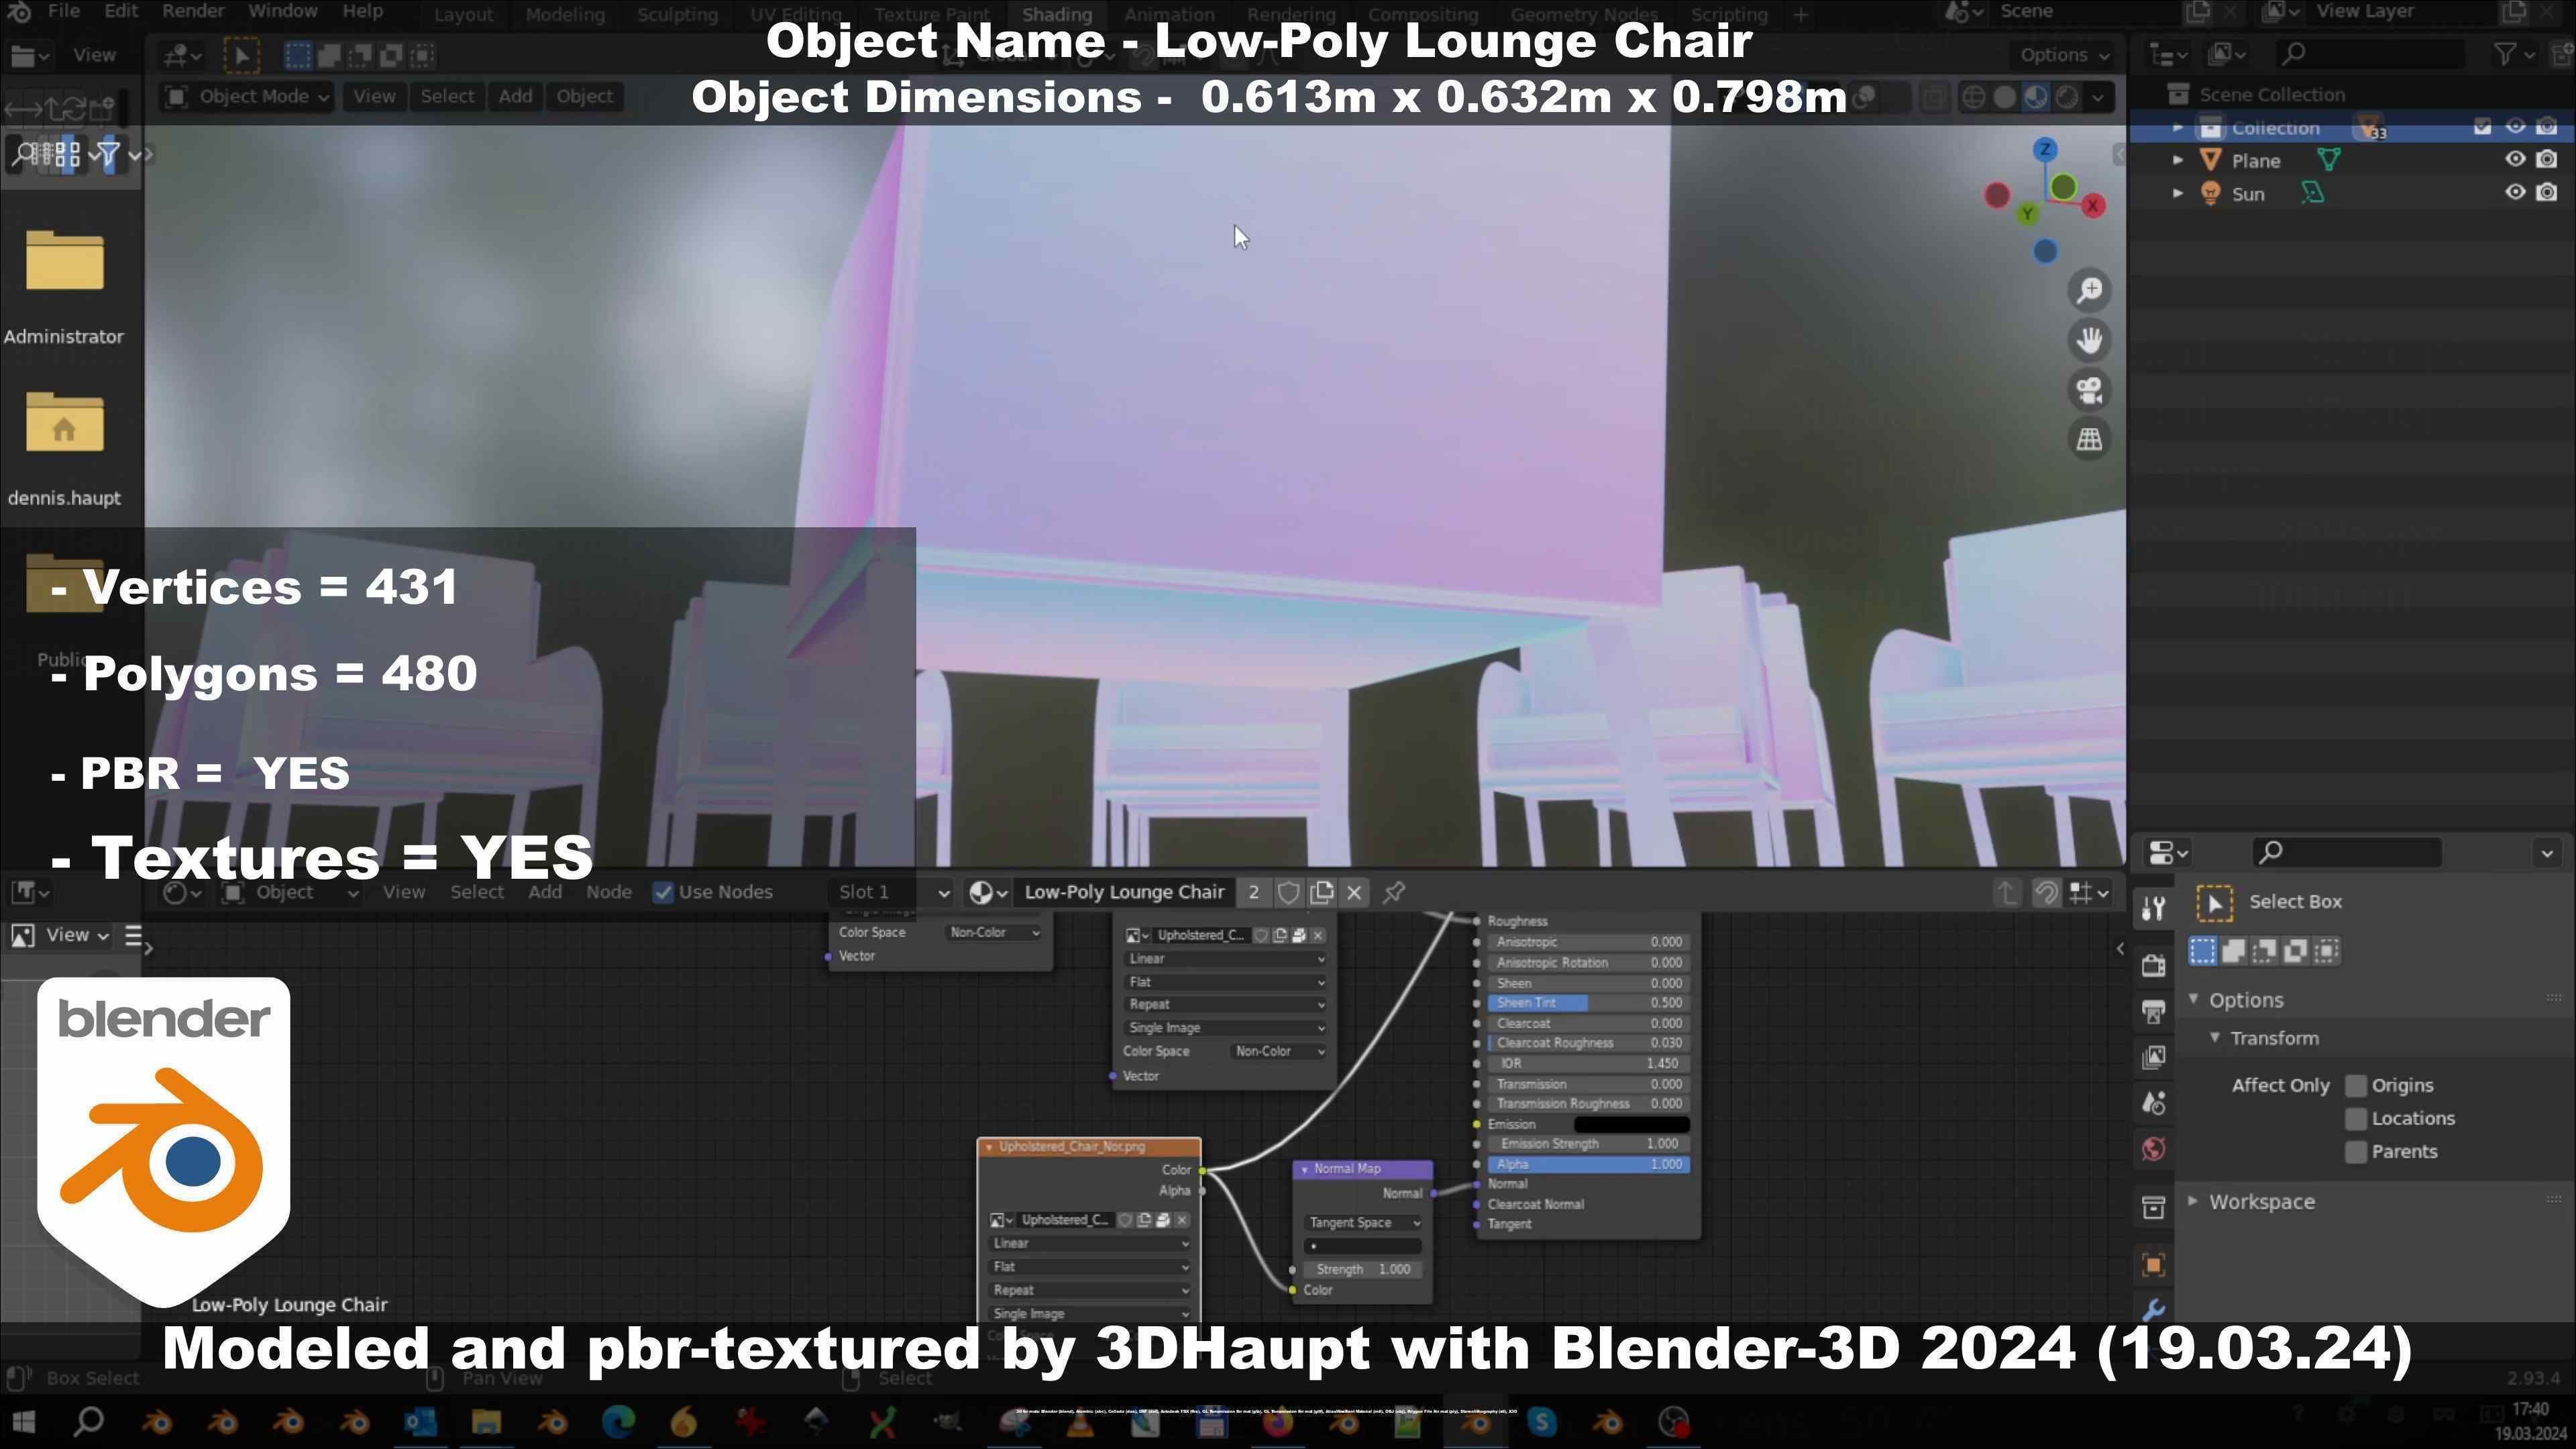Screen dimensions: 2576x1449
Task: Toggle camera view icon in the viewport
Action: [x=2089, y=390]
